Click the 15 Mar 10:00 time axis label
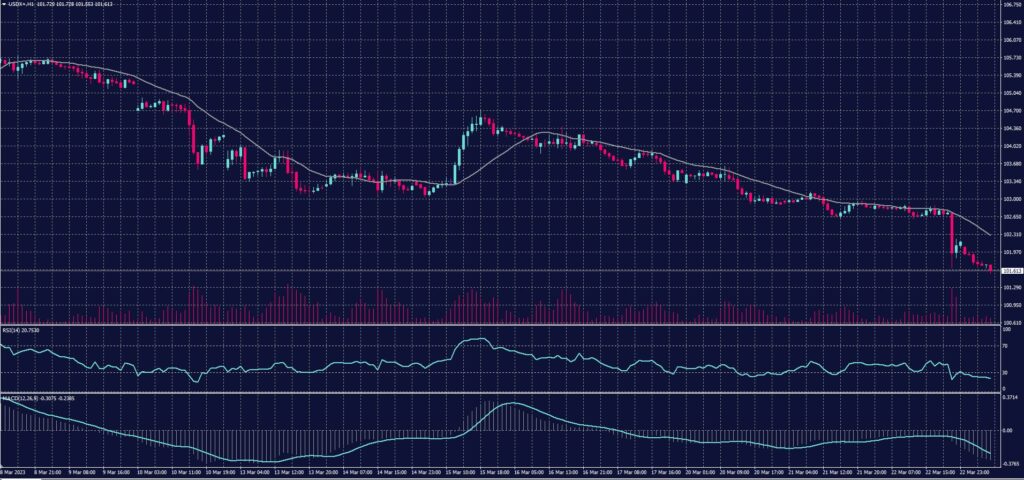1024x480 pixels. [x=461, y=470]
